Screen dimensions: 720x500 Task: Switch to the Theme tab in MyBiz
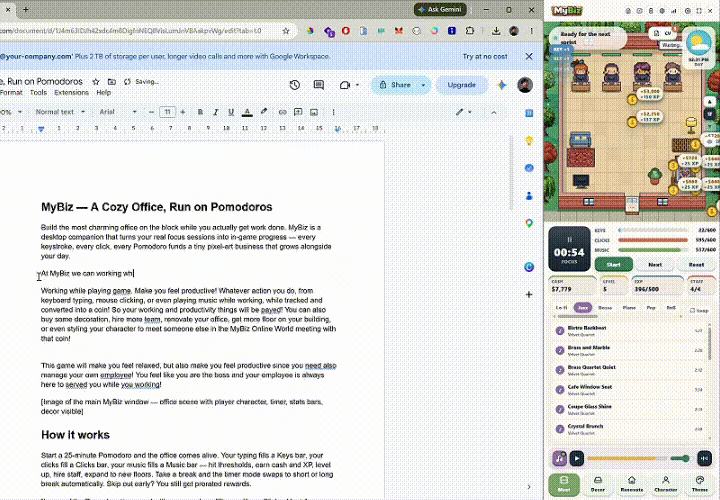pyautogui.click(x=700, y=484)
